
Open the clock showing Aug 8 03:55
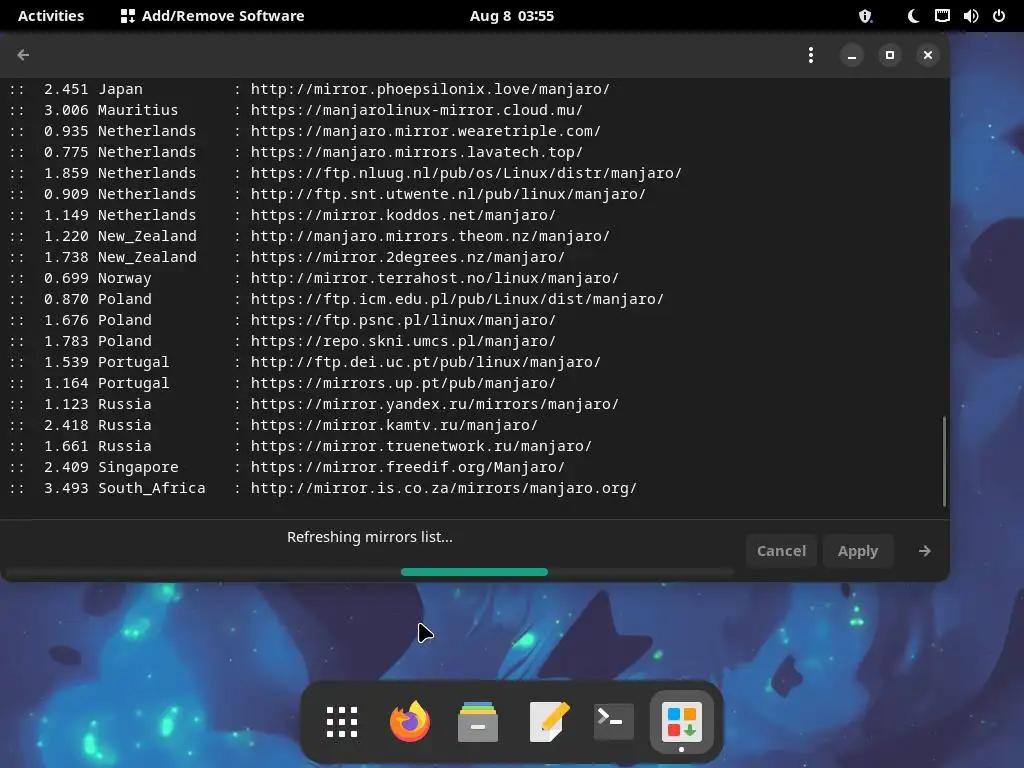(512, 16)
